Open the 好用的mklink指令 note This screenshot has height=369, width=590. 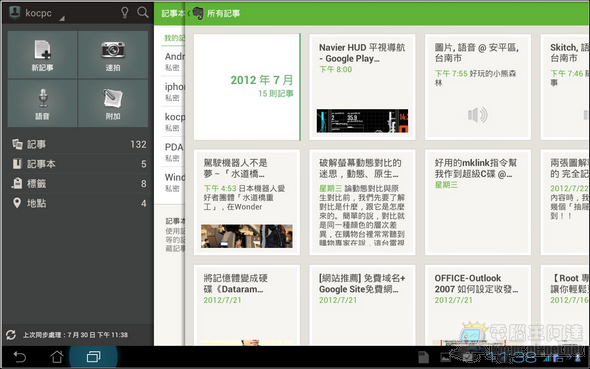coord(478,202)
